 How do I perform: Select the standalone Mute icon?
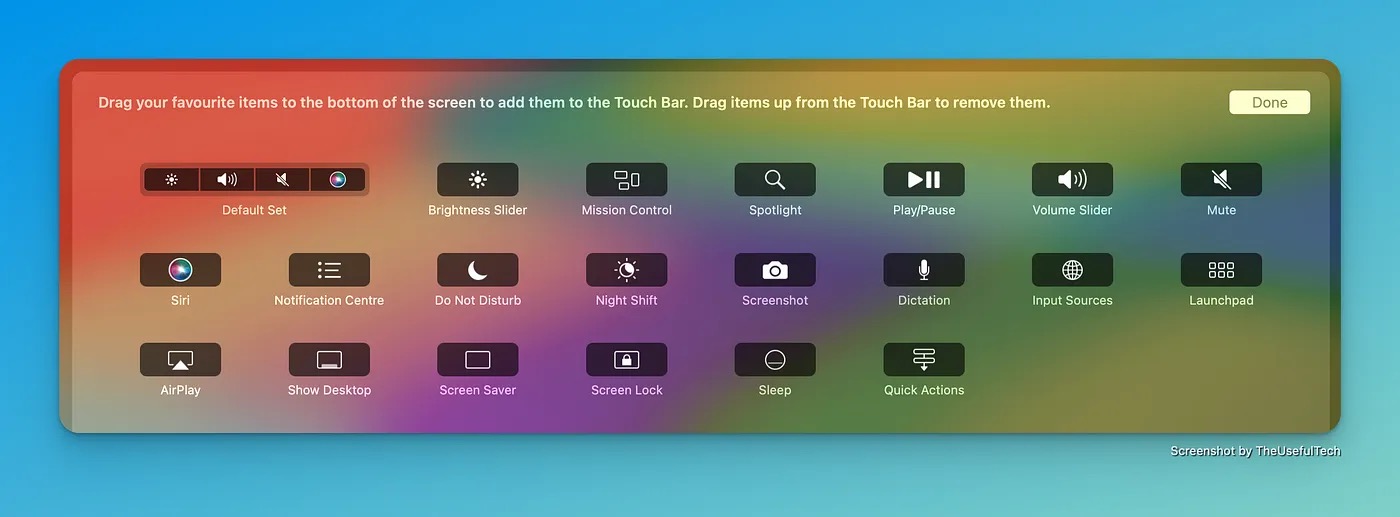pyautogui.click(x=1221, y=180)
